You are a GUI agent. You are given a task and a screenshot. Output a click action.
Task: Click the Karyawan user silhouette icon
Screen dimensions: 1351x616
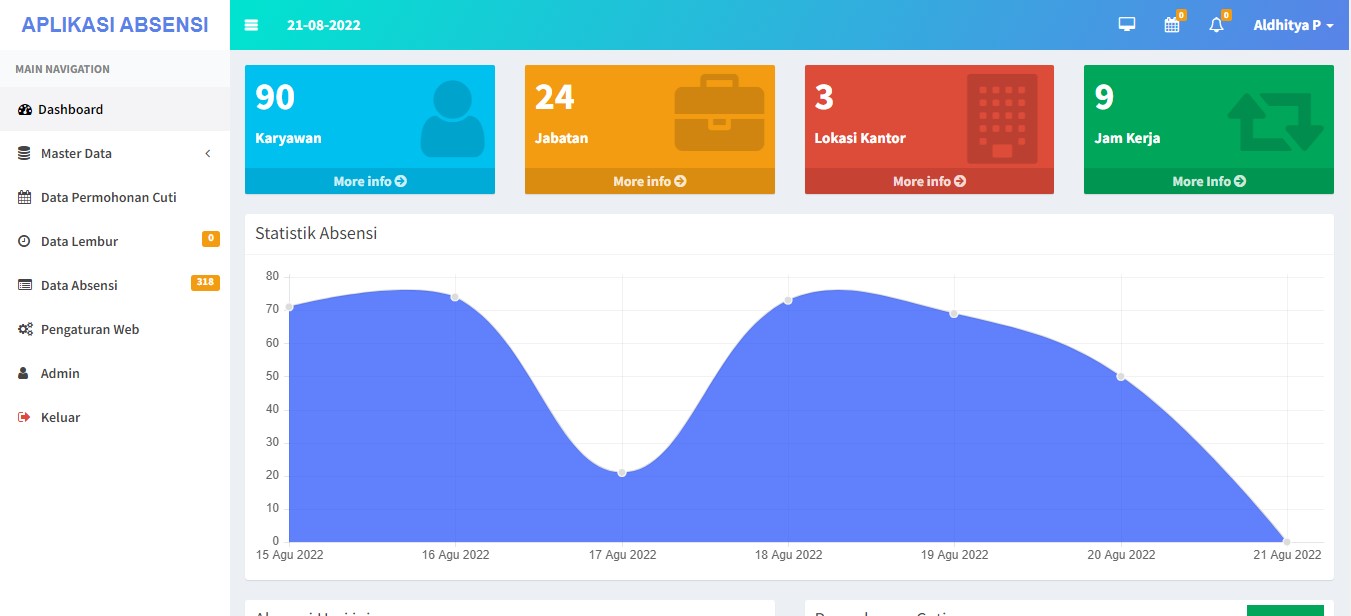coord(452,119)
